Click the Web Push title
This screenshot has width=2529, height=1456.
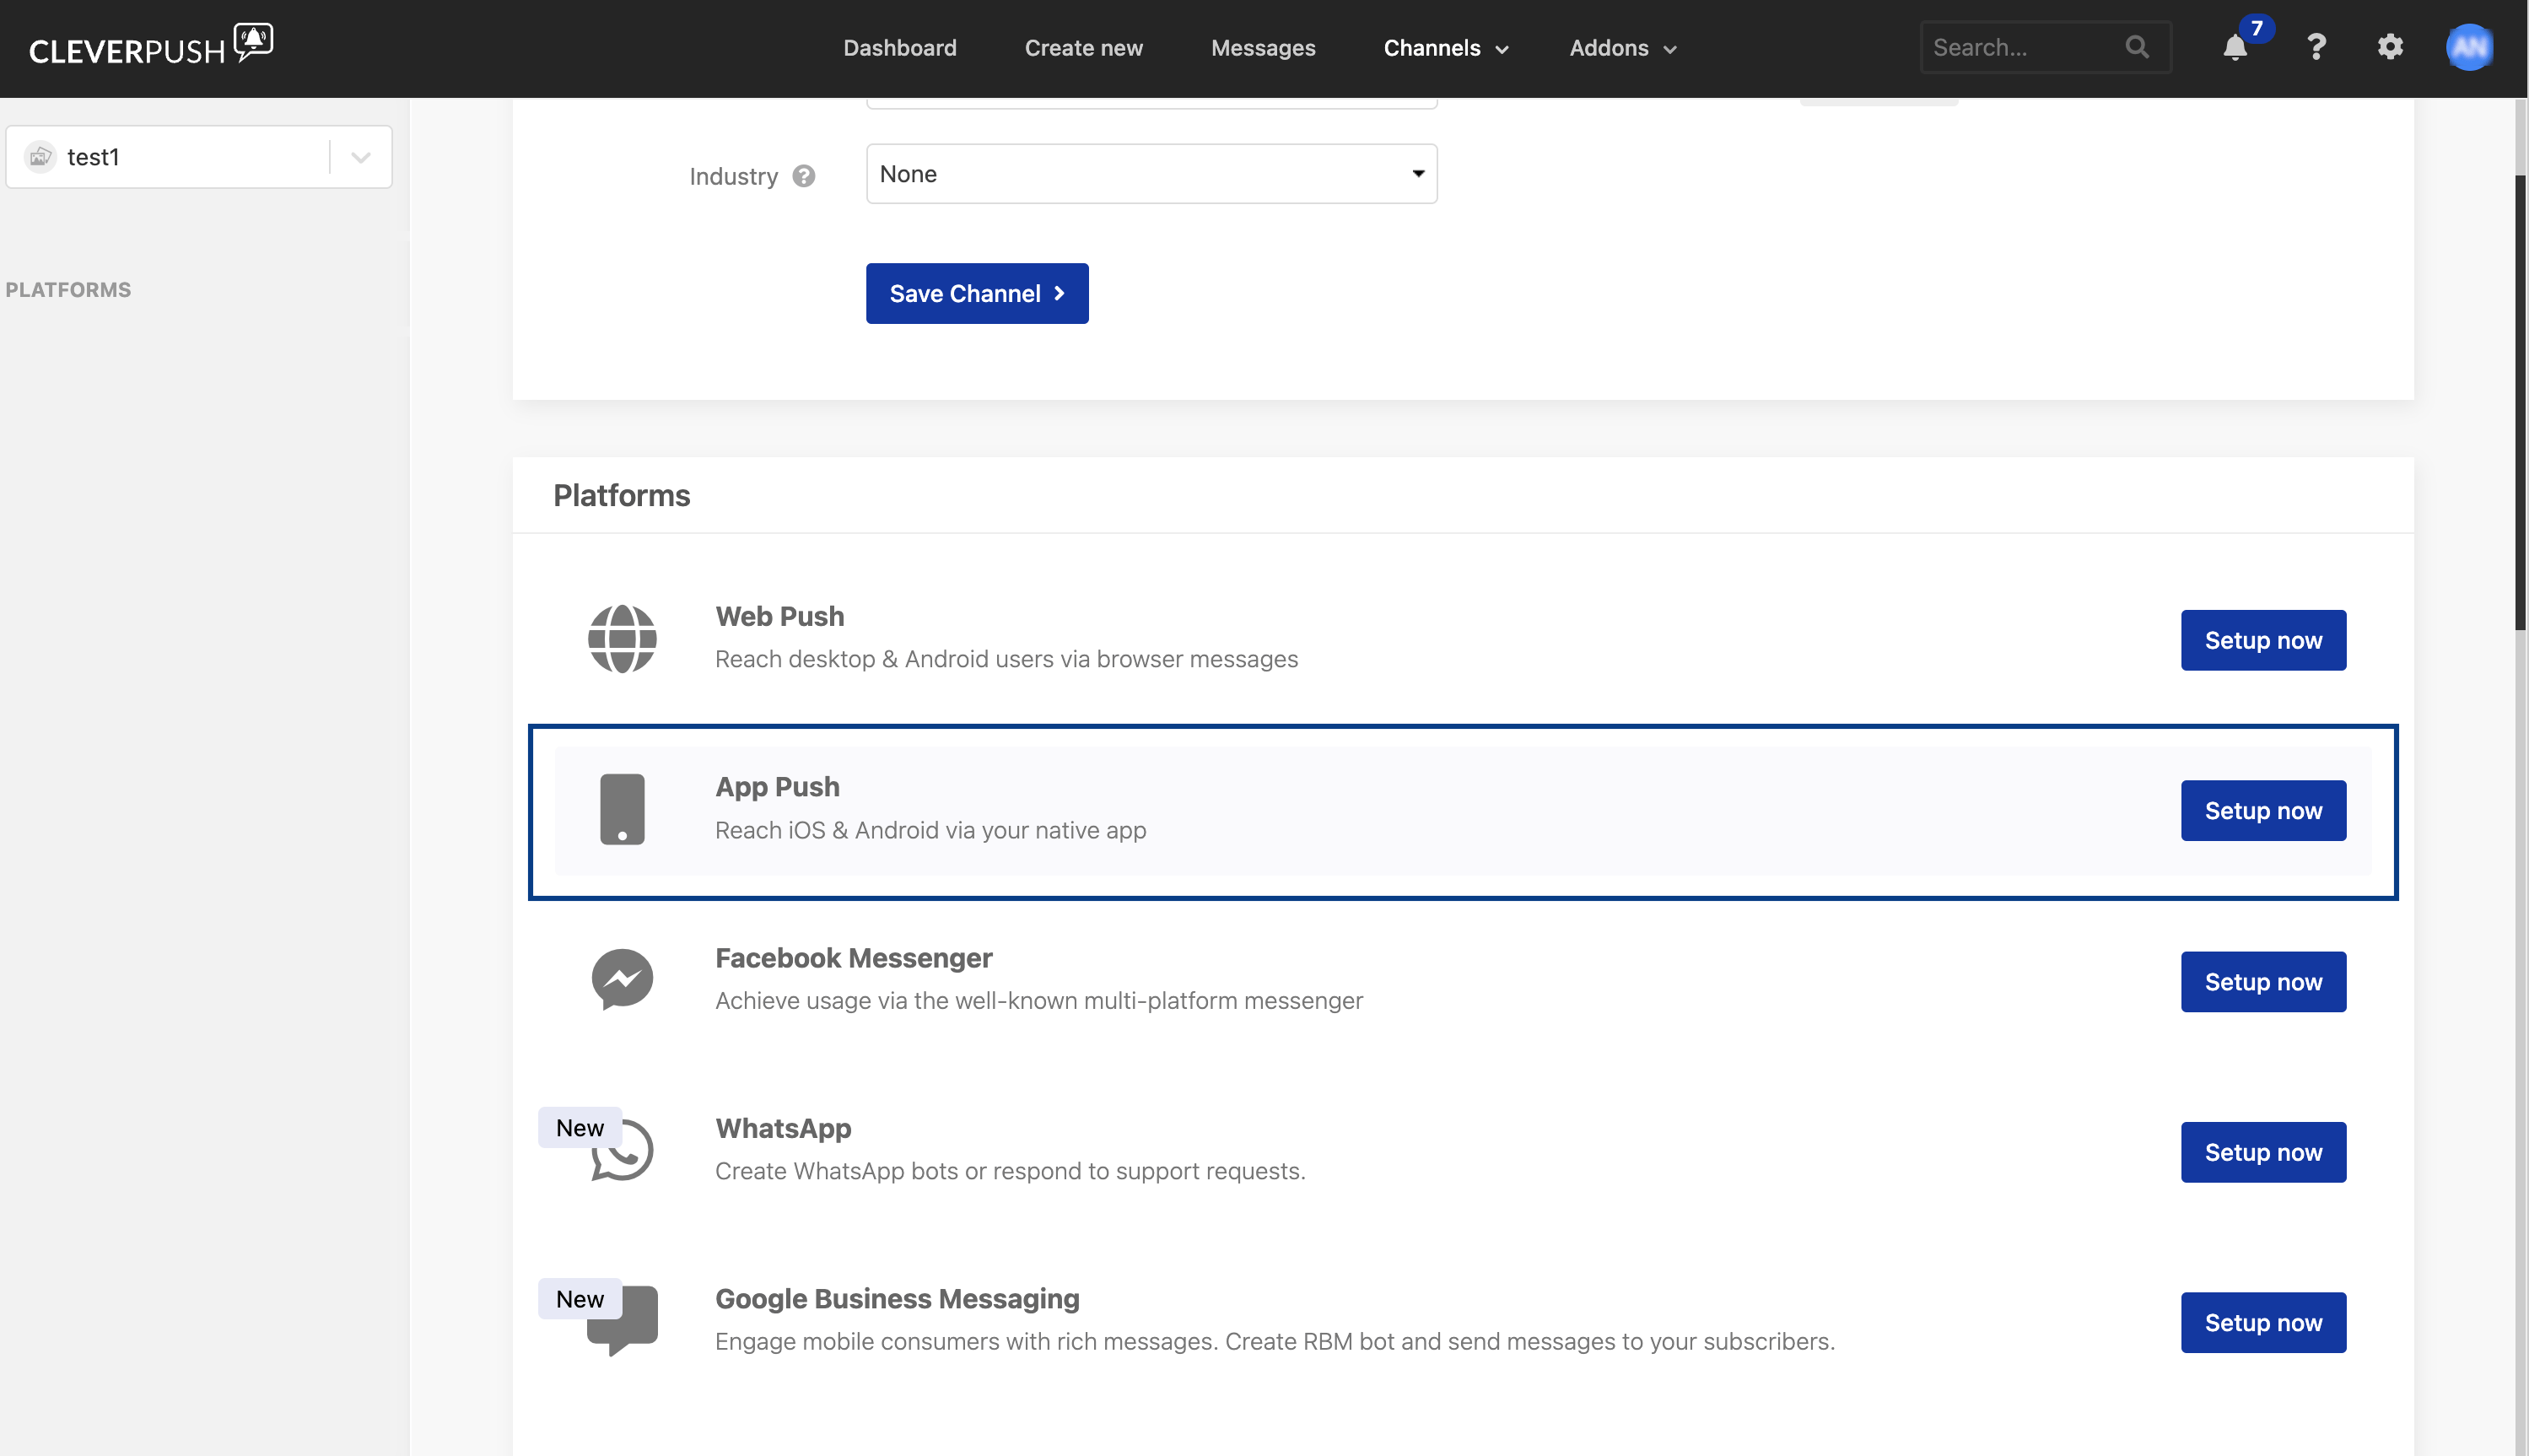tap(779, 616)
